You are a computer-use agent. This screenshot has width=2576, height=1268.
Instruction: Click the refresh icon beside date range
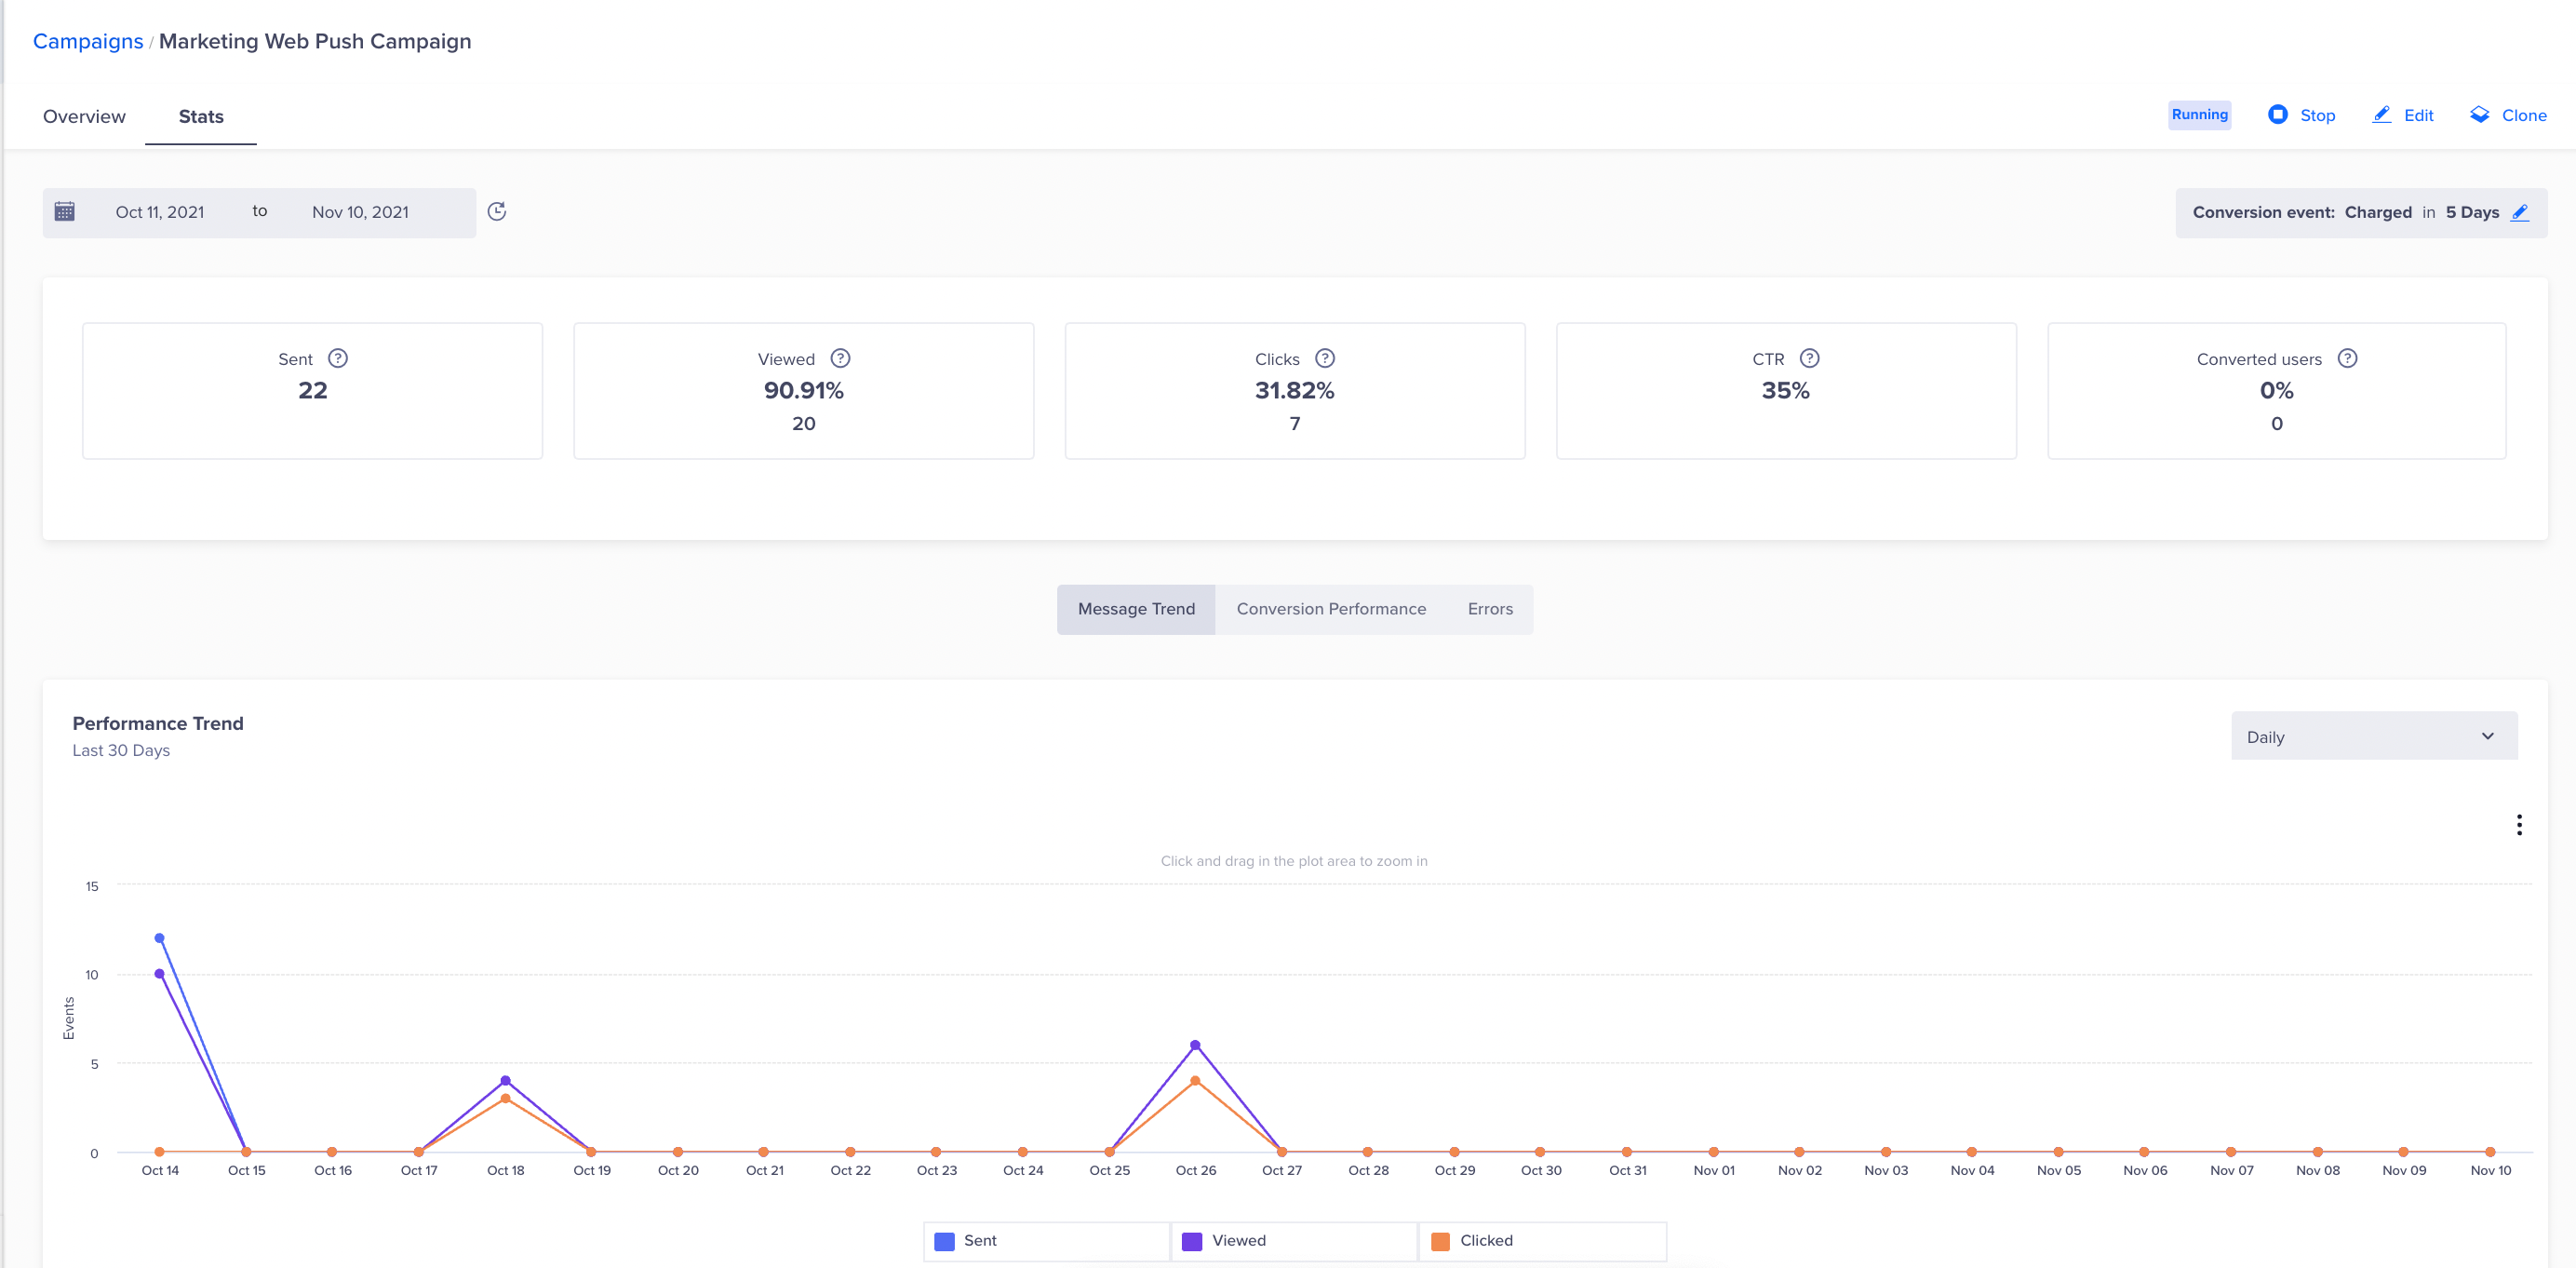(x=497, y=211)
